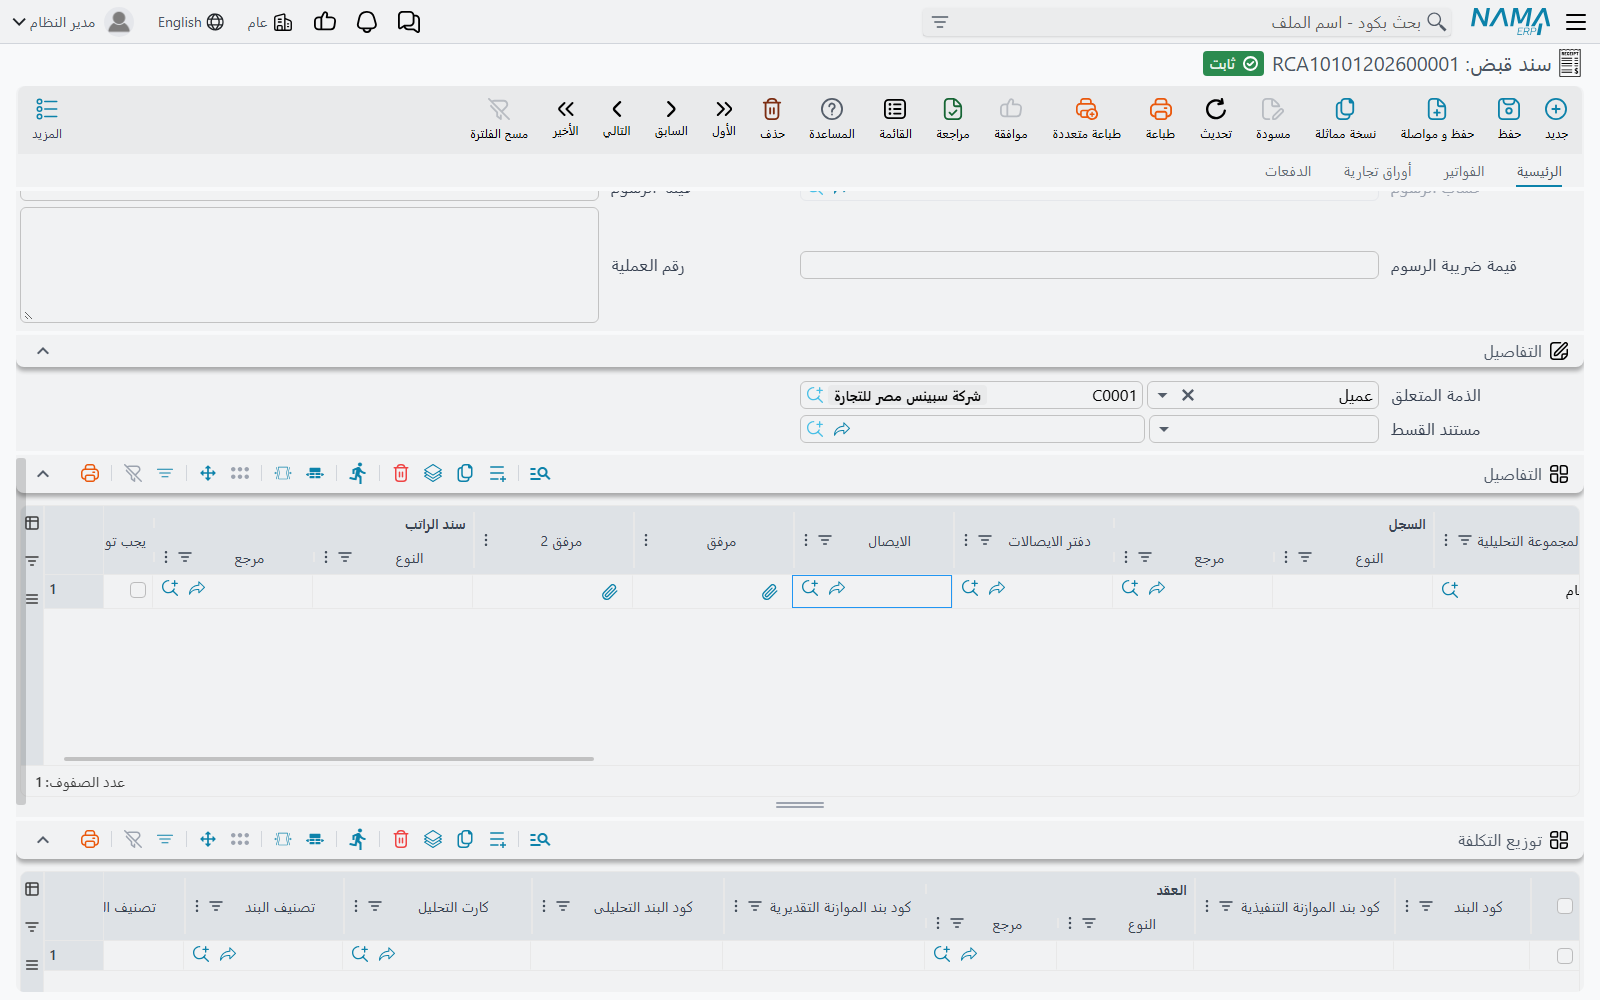Screen dimensions: 1600x1000
Task: Tick the يجب تو checkbox in row 1
Action: click(x=138, y=590)
